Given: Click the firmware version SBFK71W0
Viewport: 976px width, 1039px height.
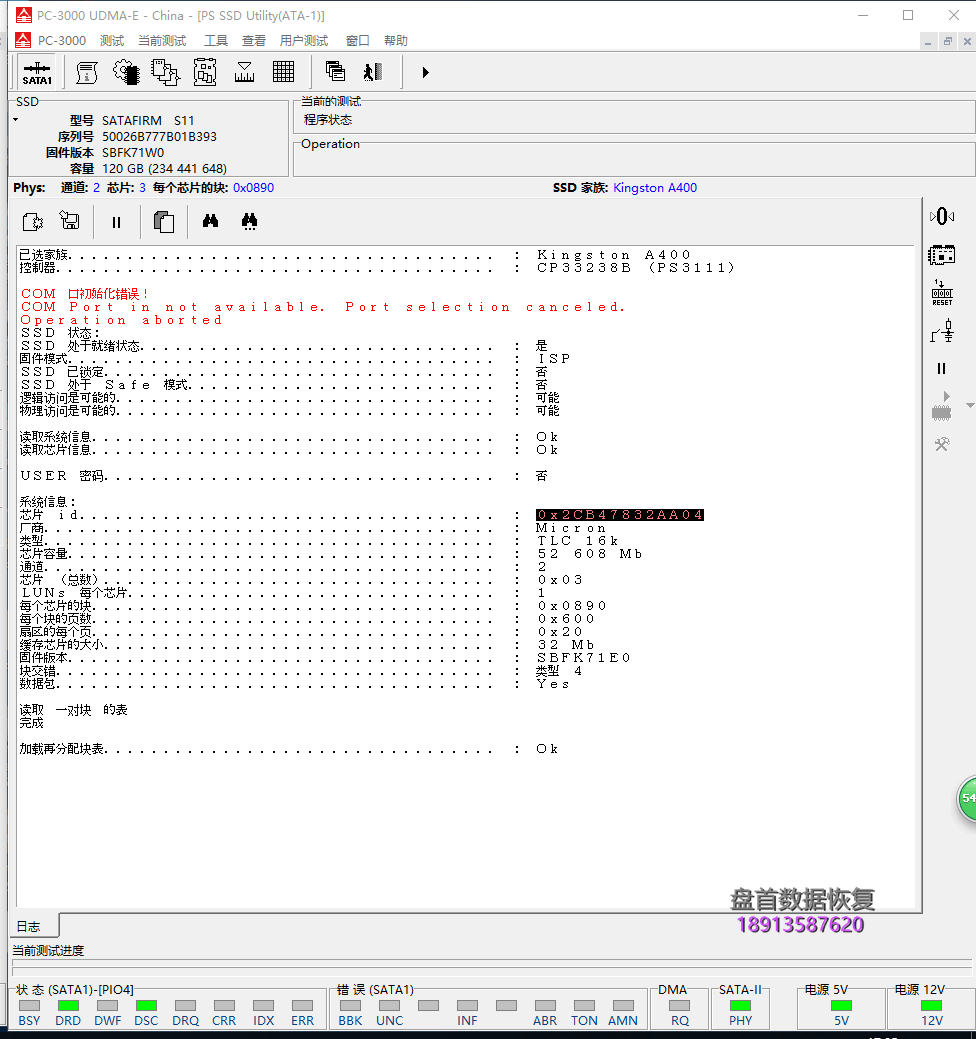Looking at the screenshot, I should (x=133, y=152).
